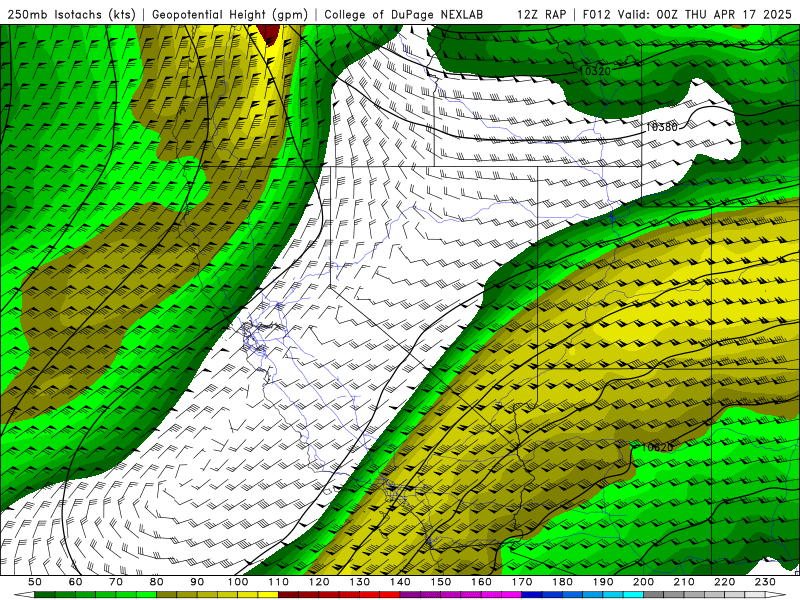Click the 140 value on the color scale
The height and width of the screenshot is (600, 800).
[400, 582]
